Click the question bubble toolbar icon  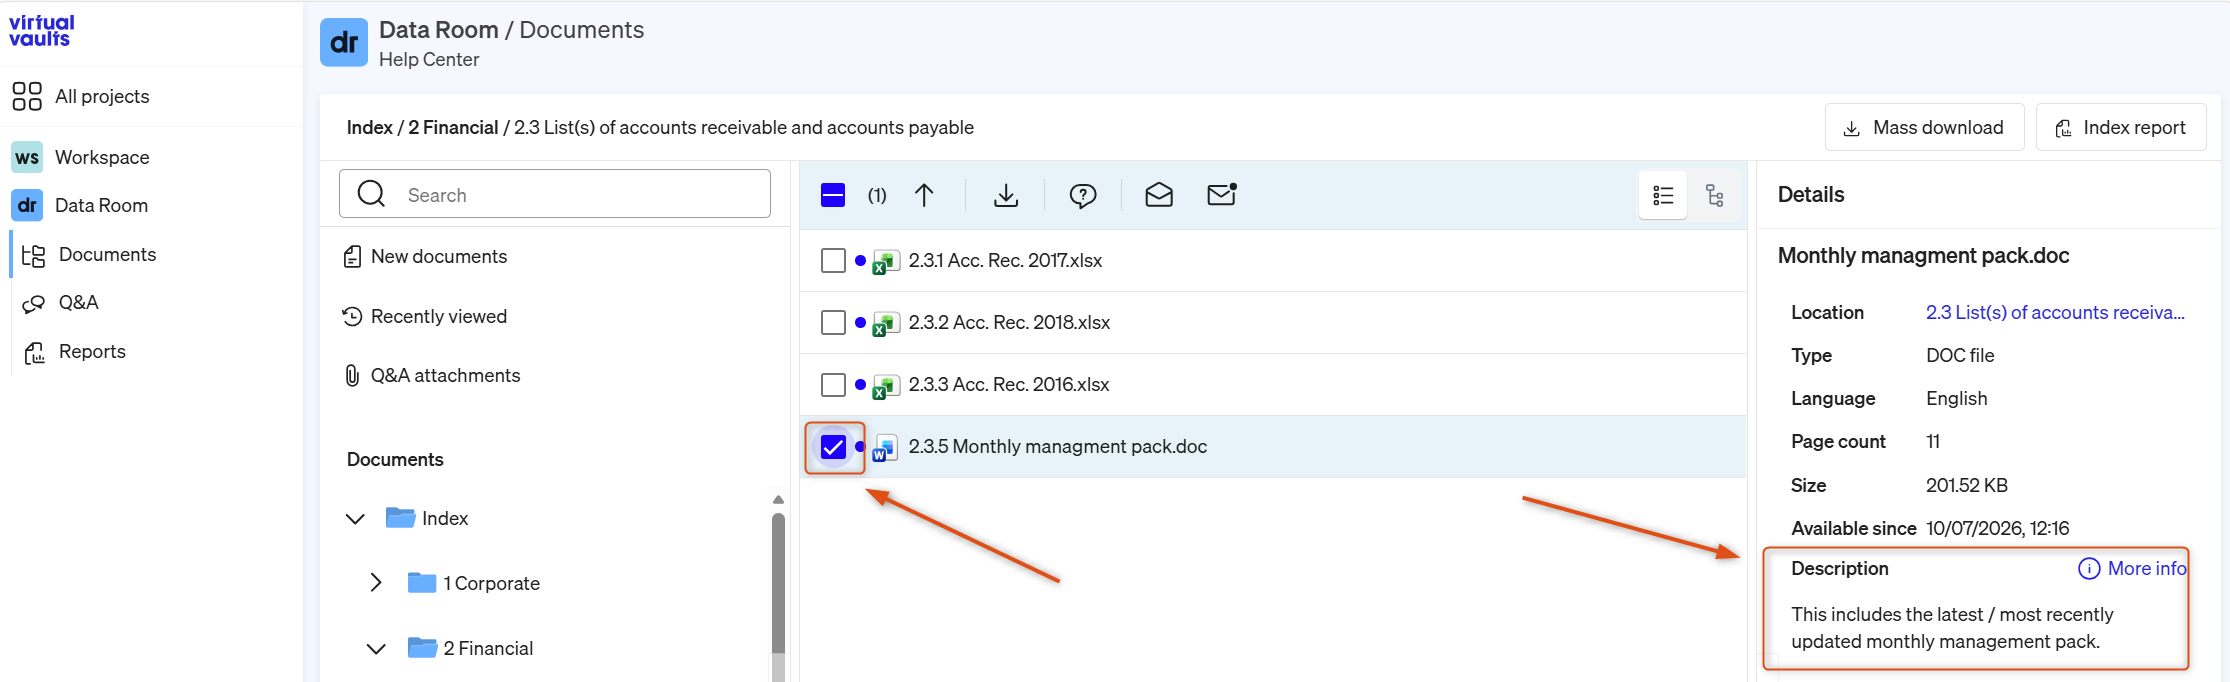1083,195
